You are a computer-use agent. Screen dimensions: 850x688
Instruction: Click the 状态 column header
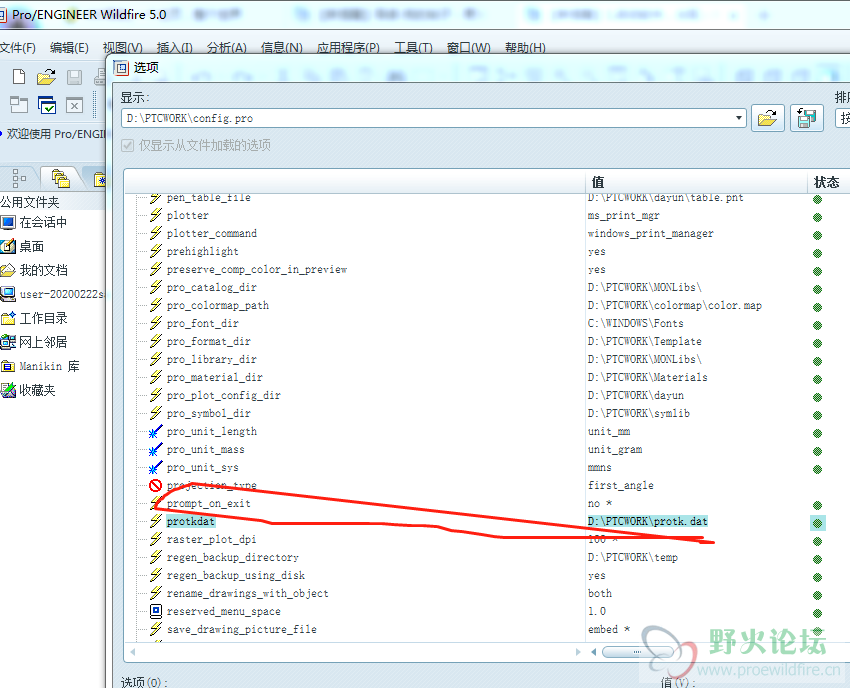point(827,182)
